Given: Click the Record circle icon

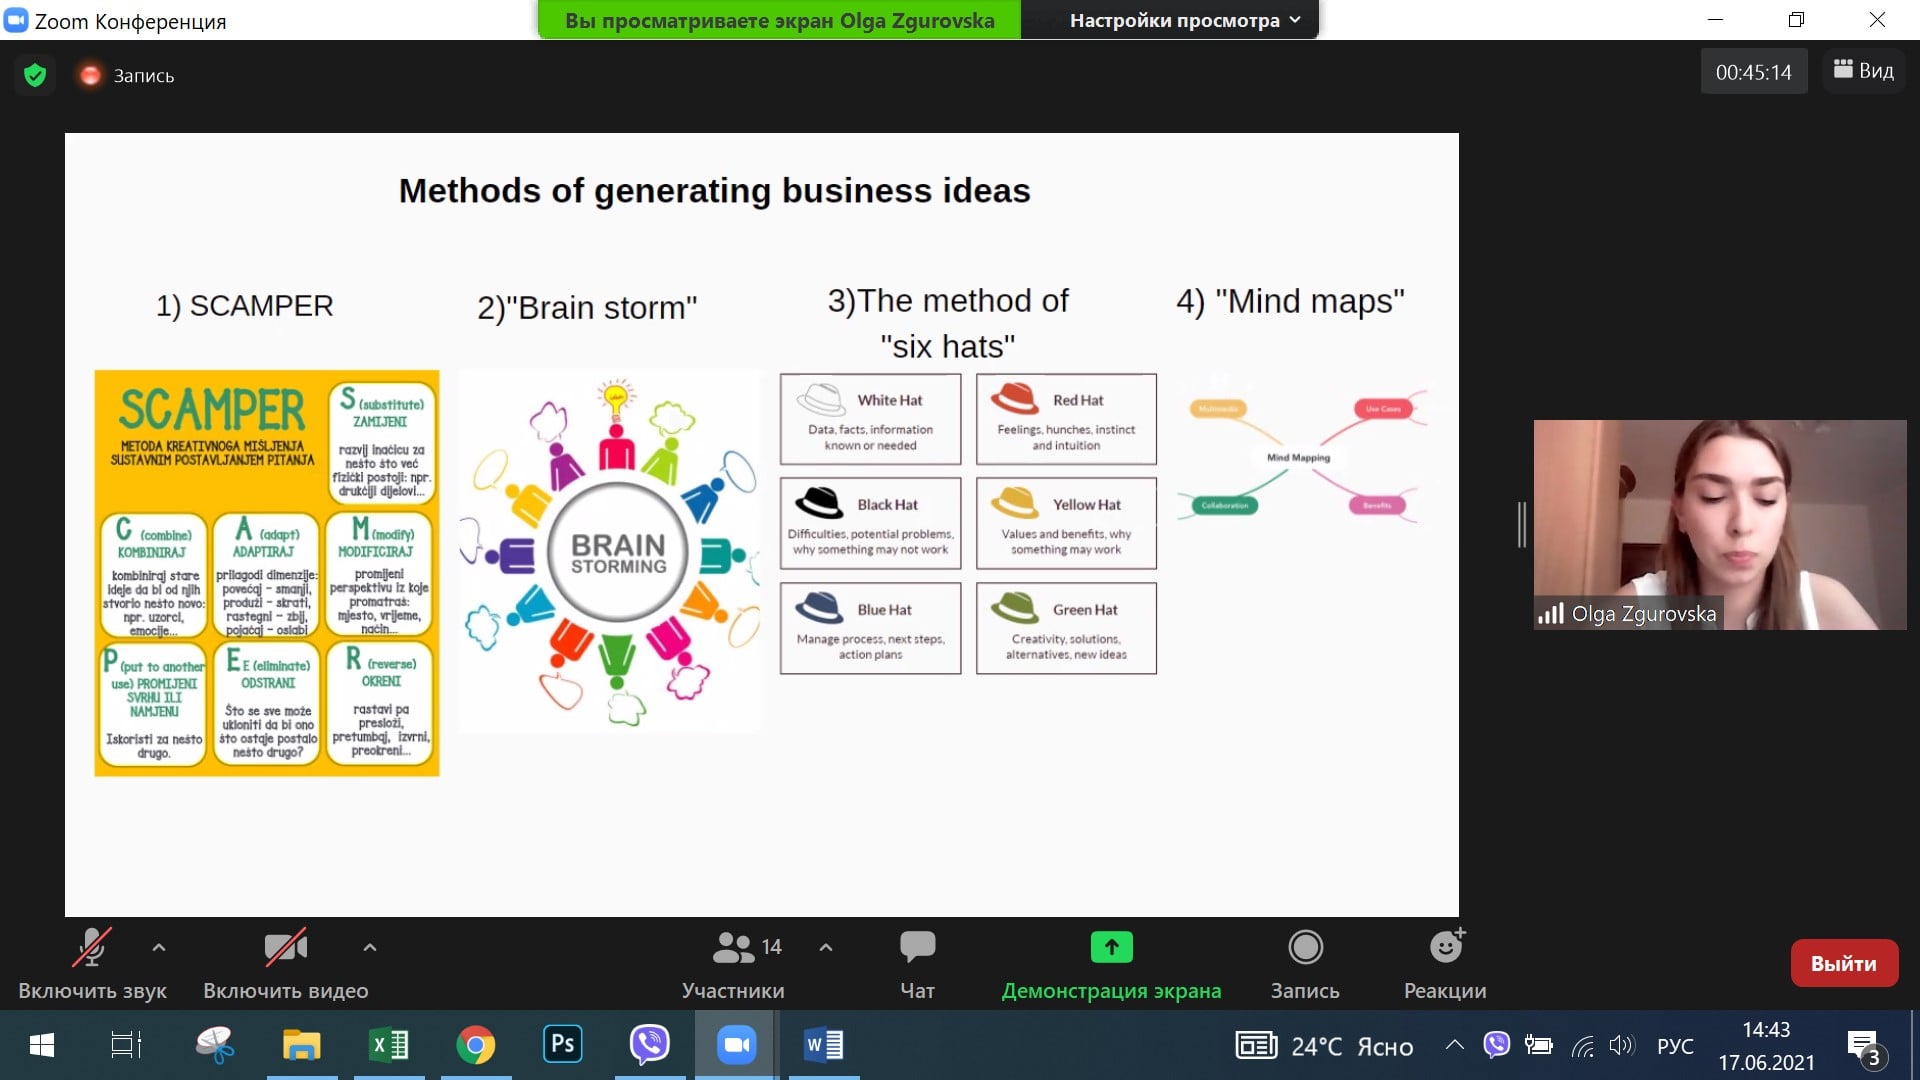Looking at the screenshot, I should [1305, 947].
